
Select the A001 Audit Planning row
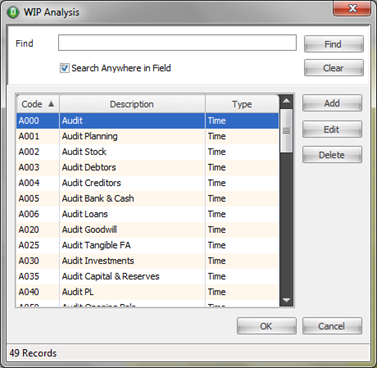pos(147,136)
